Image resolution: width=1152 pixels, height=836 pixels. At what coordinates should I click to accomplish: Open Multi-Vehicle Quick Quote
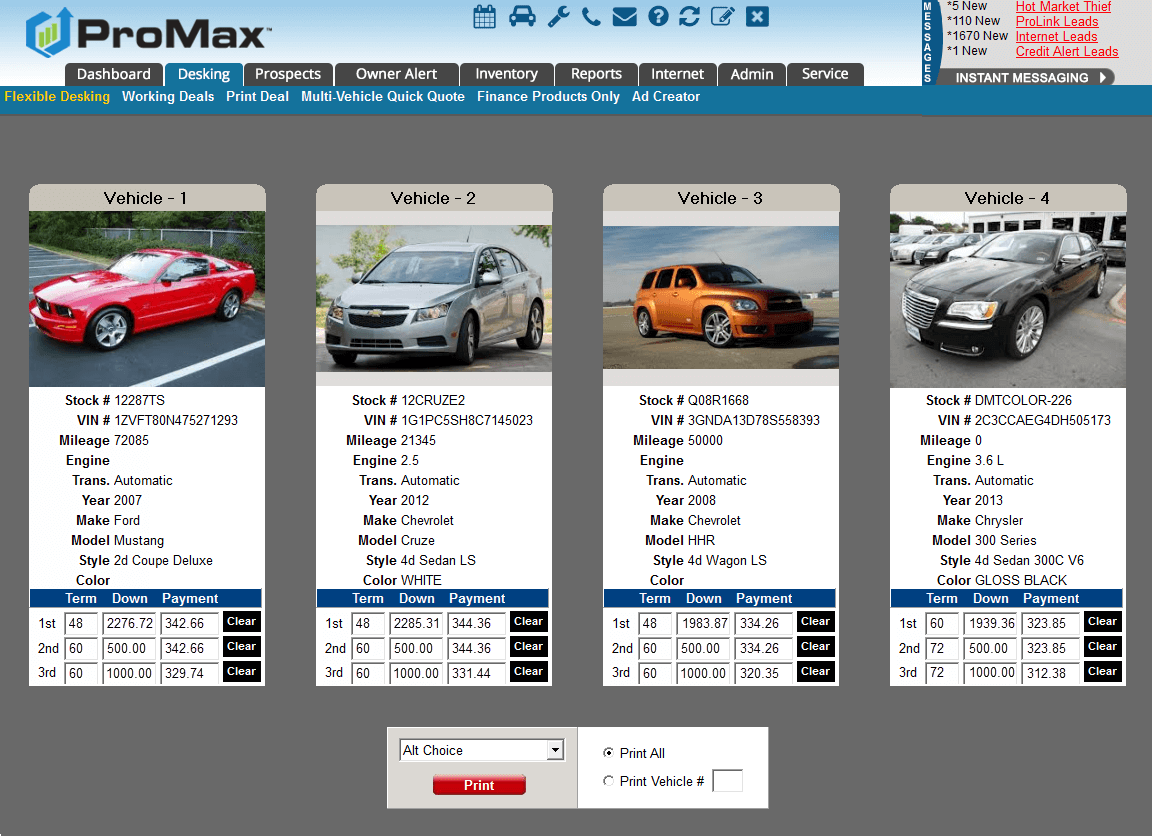383,96
